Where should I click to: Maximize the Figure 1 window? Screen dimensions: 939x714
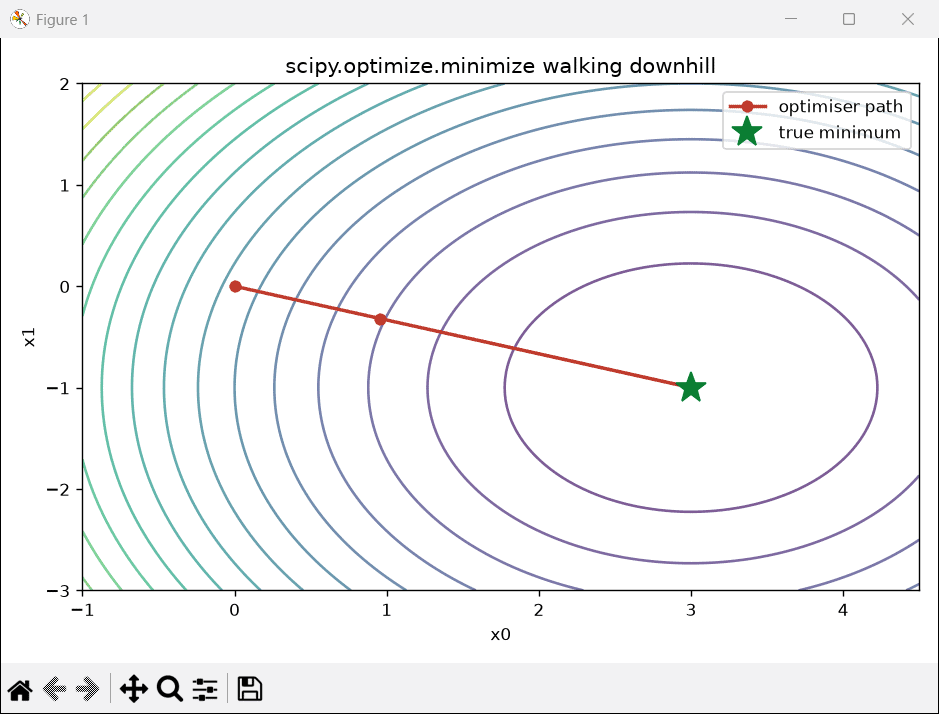(849, 19)
